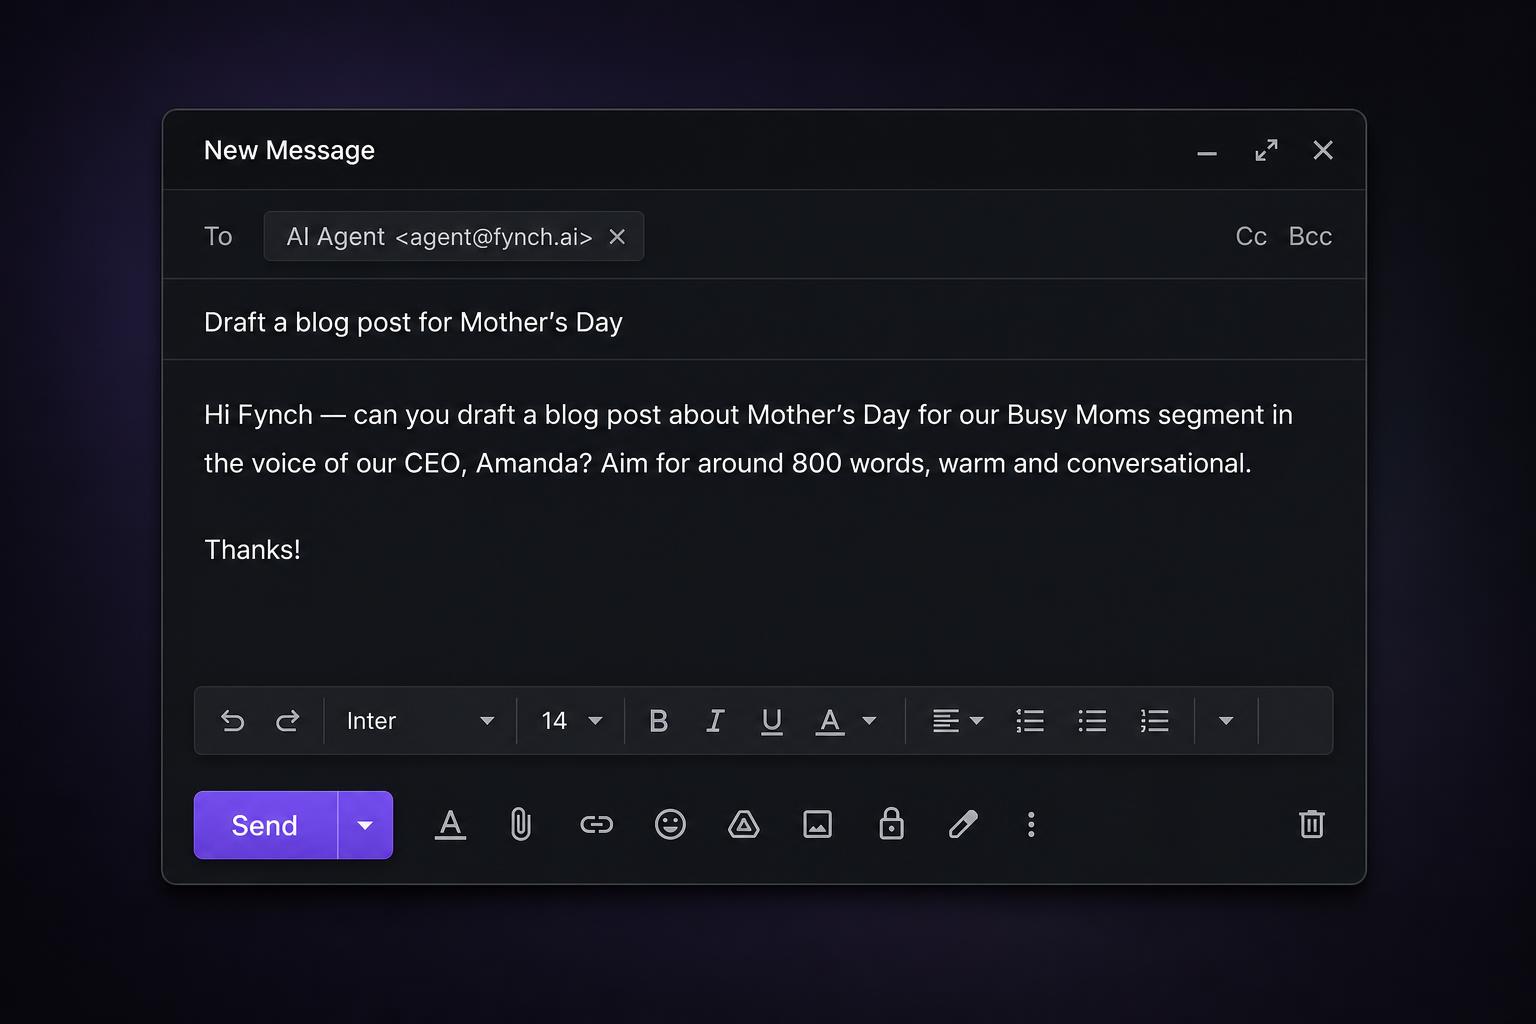Discard draft with trash icon

[1312, 824]
